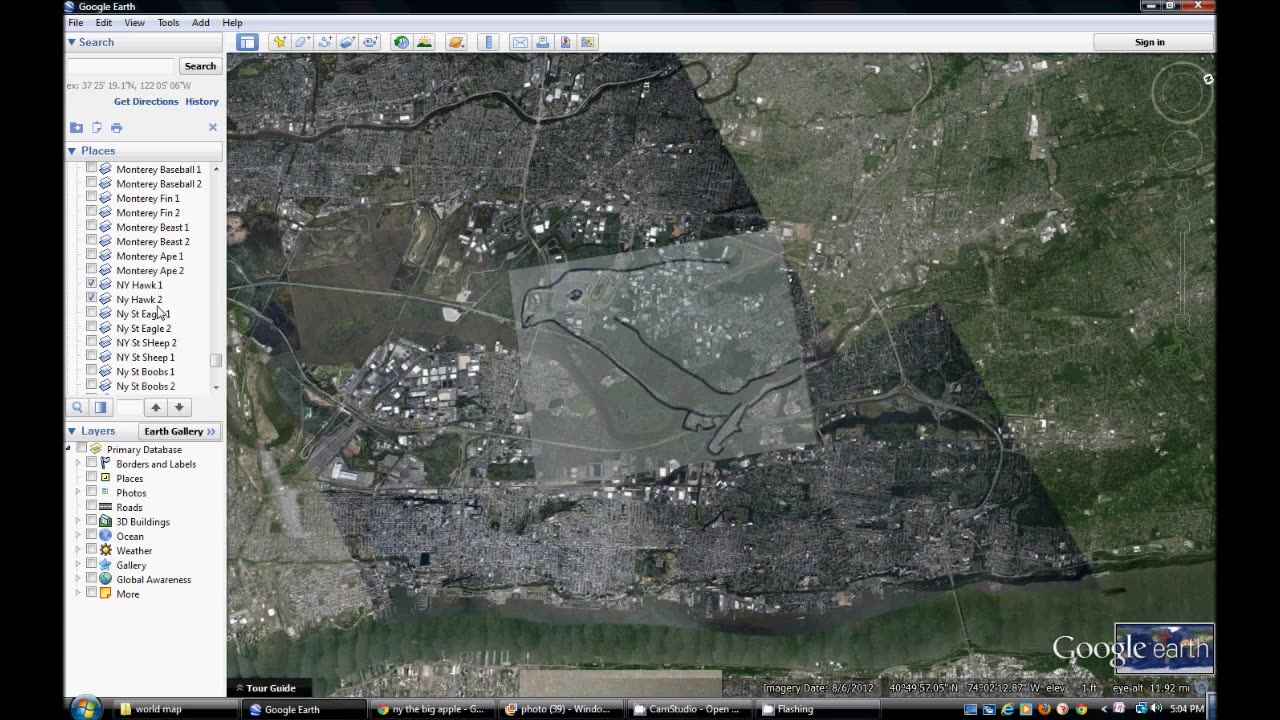
Task: Collapse the Search panel triangle
Action: pos(72,42)
